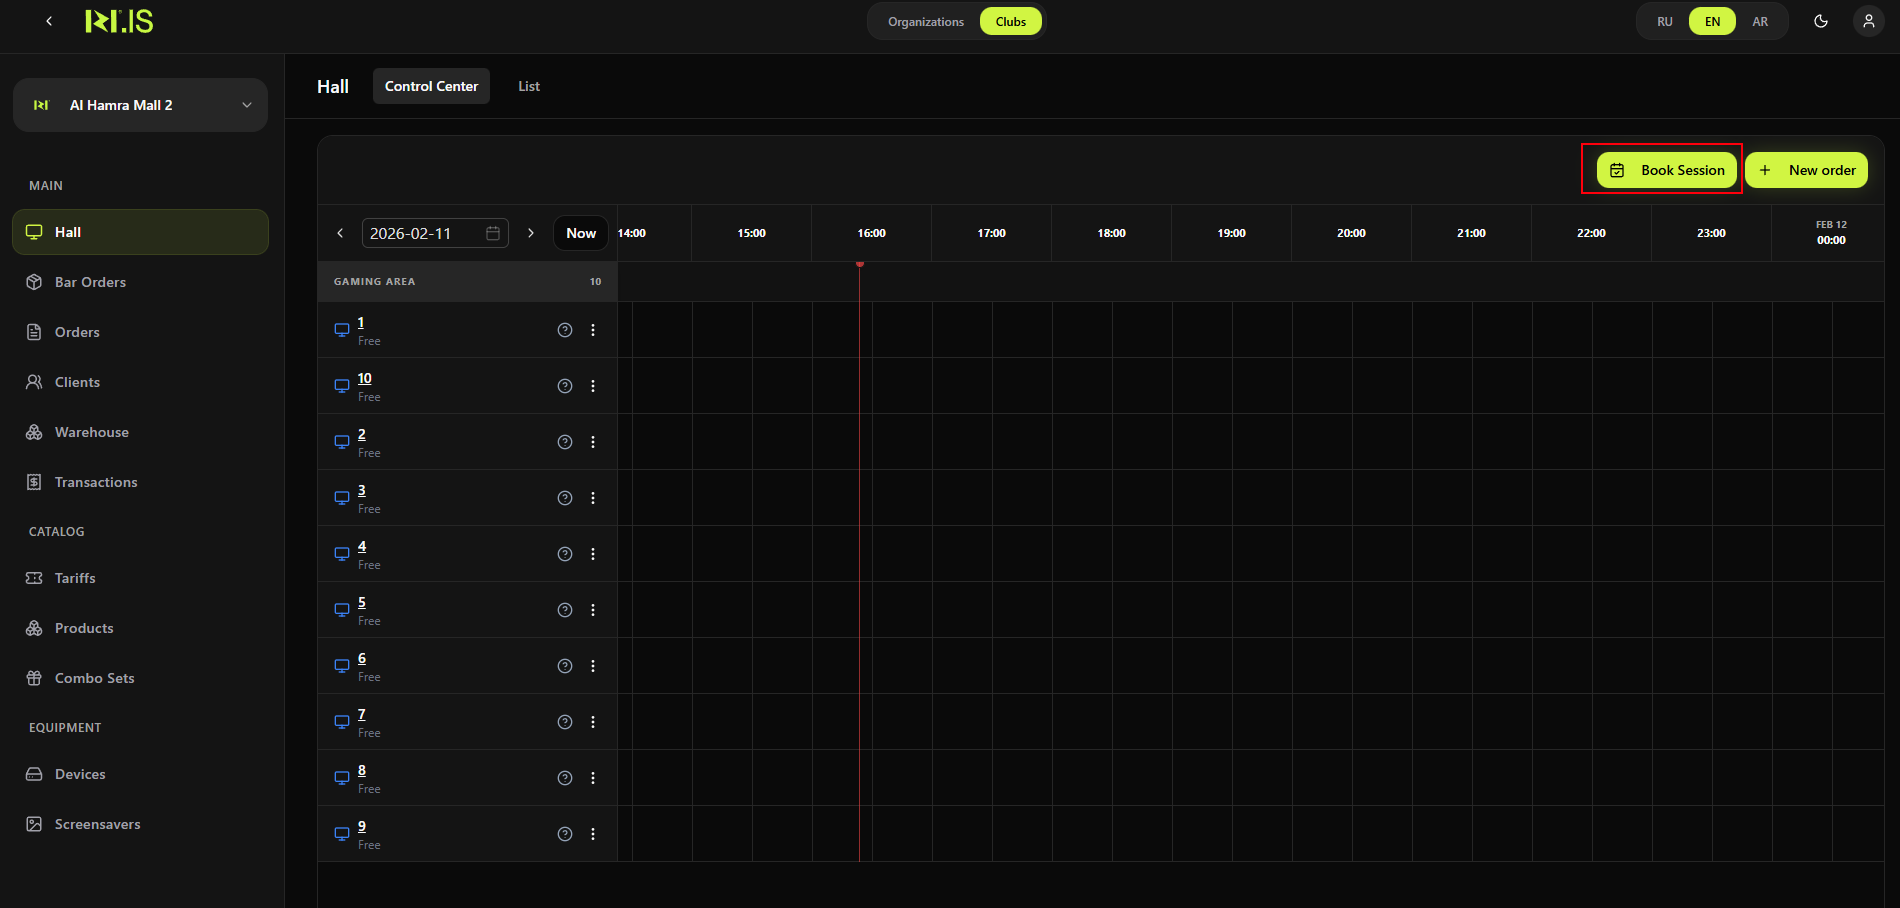
Task: Click the monitor icon for station 3
Action: [342, 498]
